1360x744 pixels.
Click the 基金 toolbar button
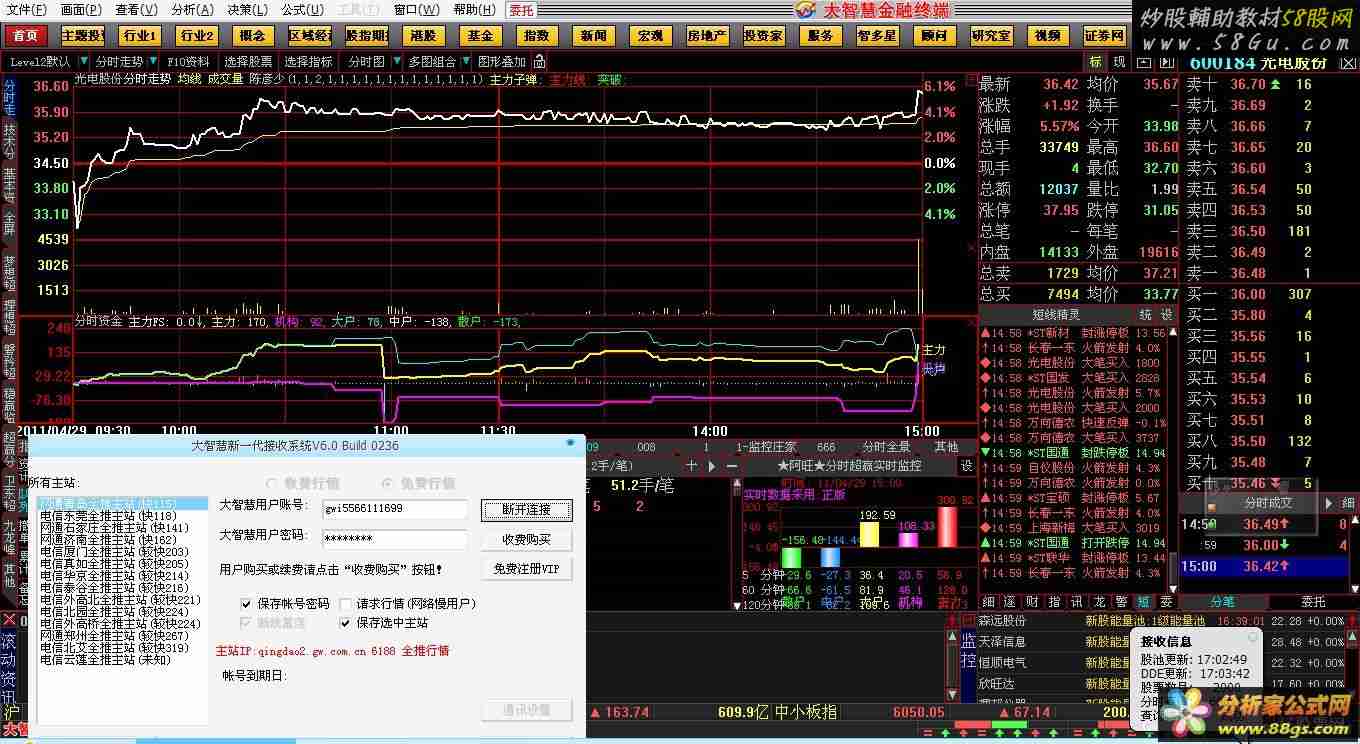pyautogui.click(x=480, y=36)
